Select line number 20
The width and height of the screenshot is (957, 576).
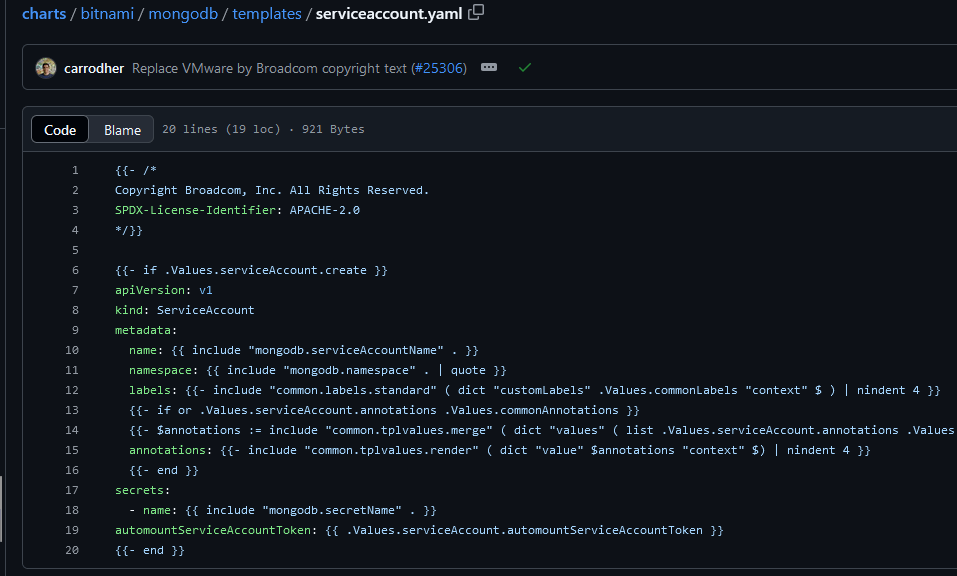pyautogui.click(x=72, y=550)
